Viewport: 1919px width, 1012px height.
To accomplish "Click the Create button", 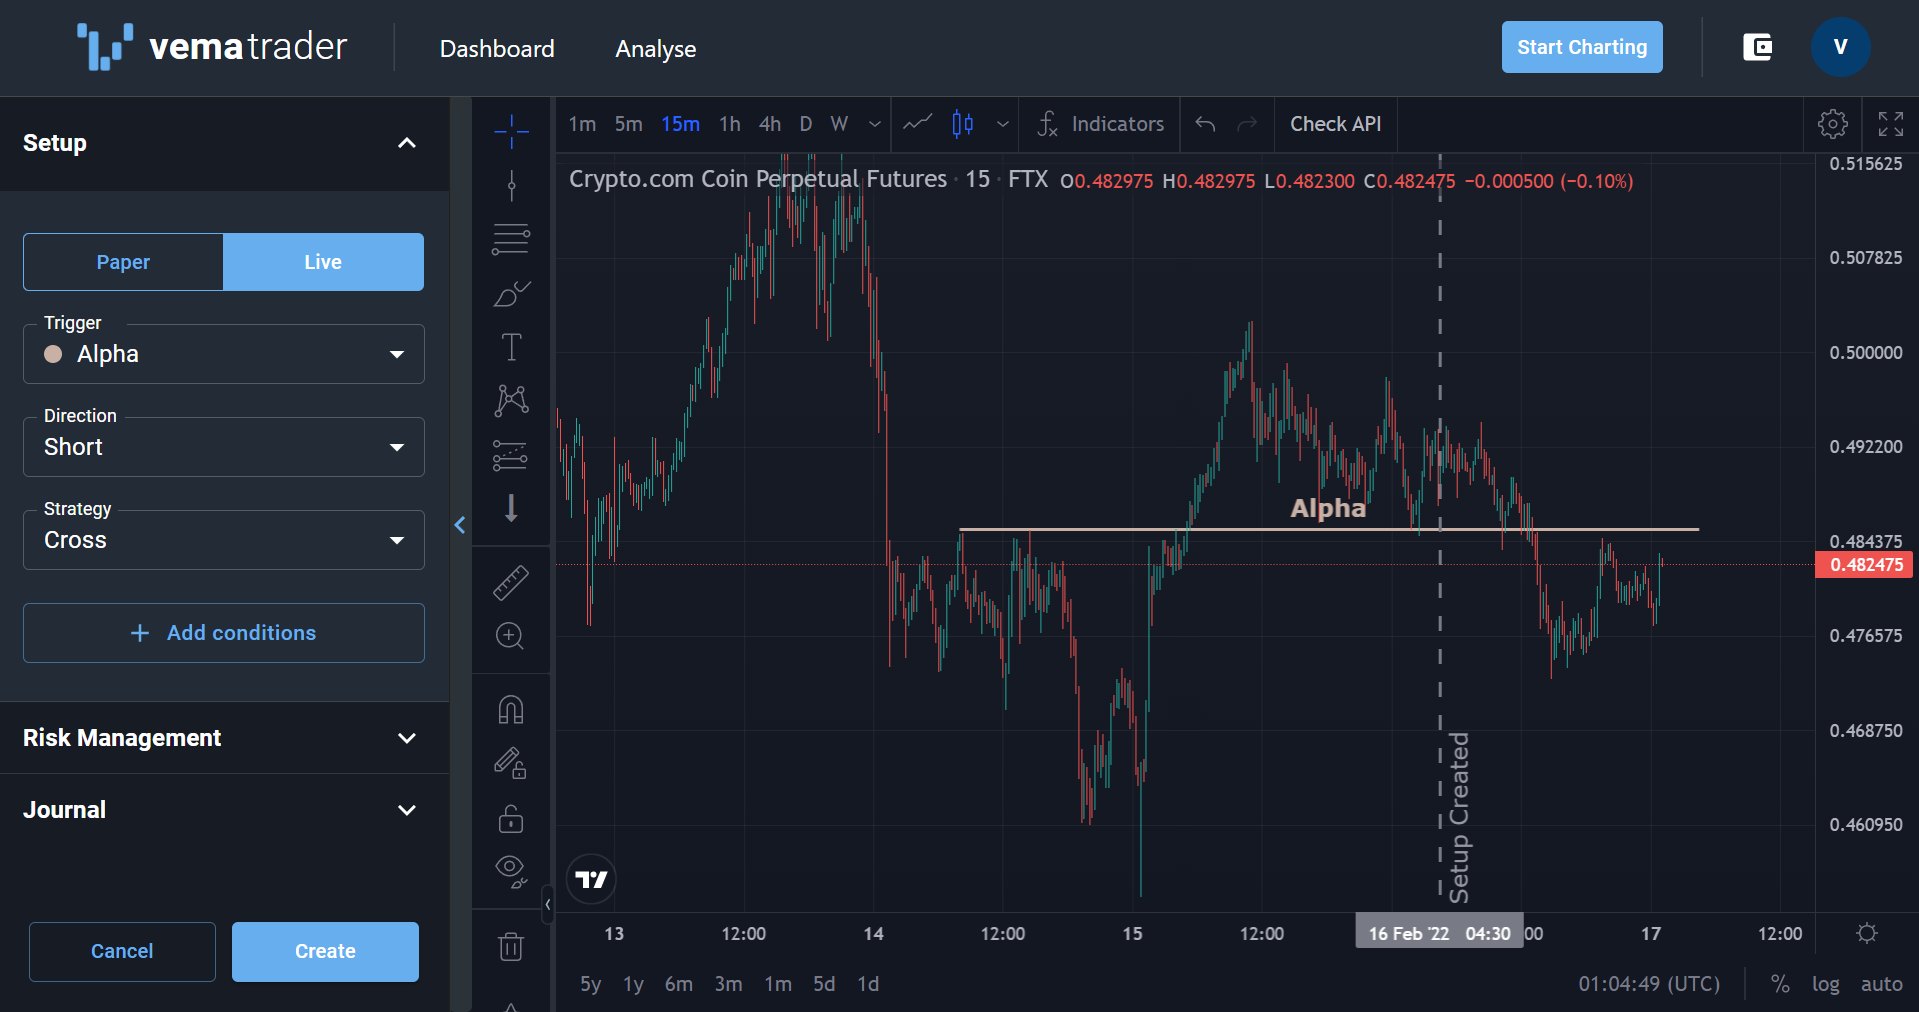I will pyautogui.click(x=325, y=951).
